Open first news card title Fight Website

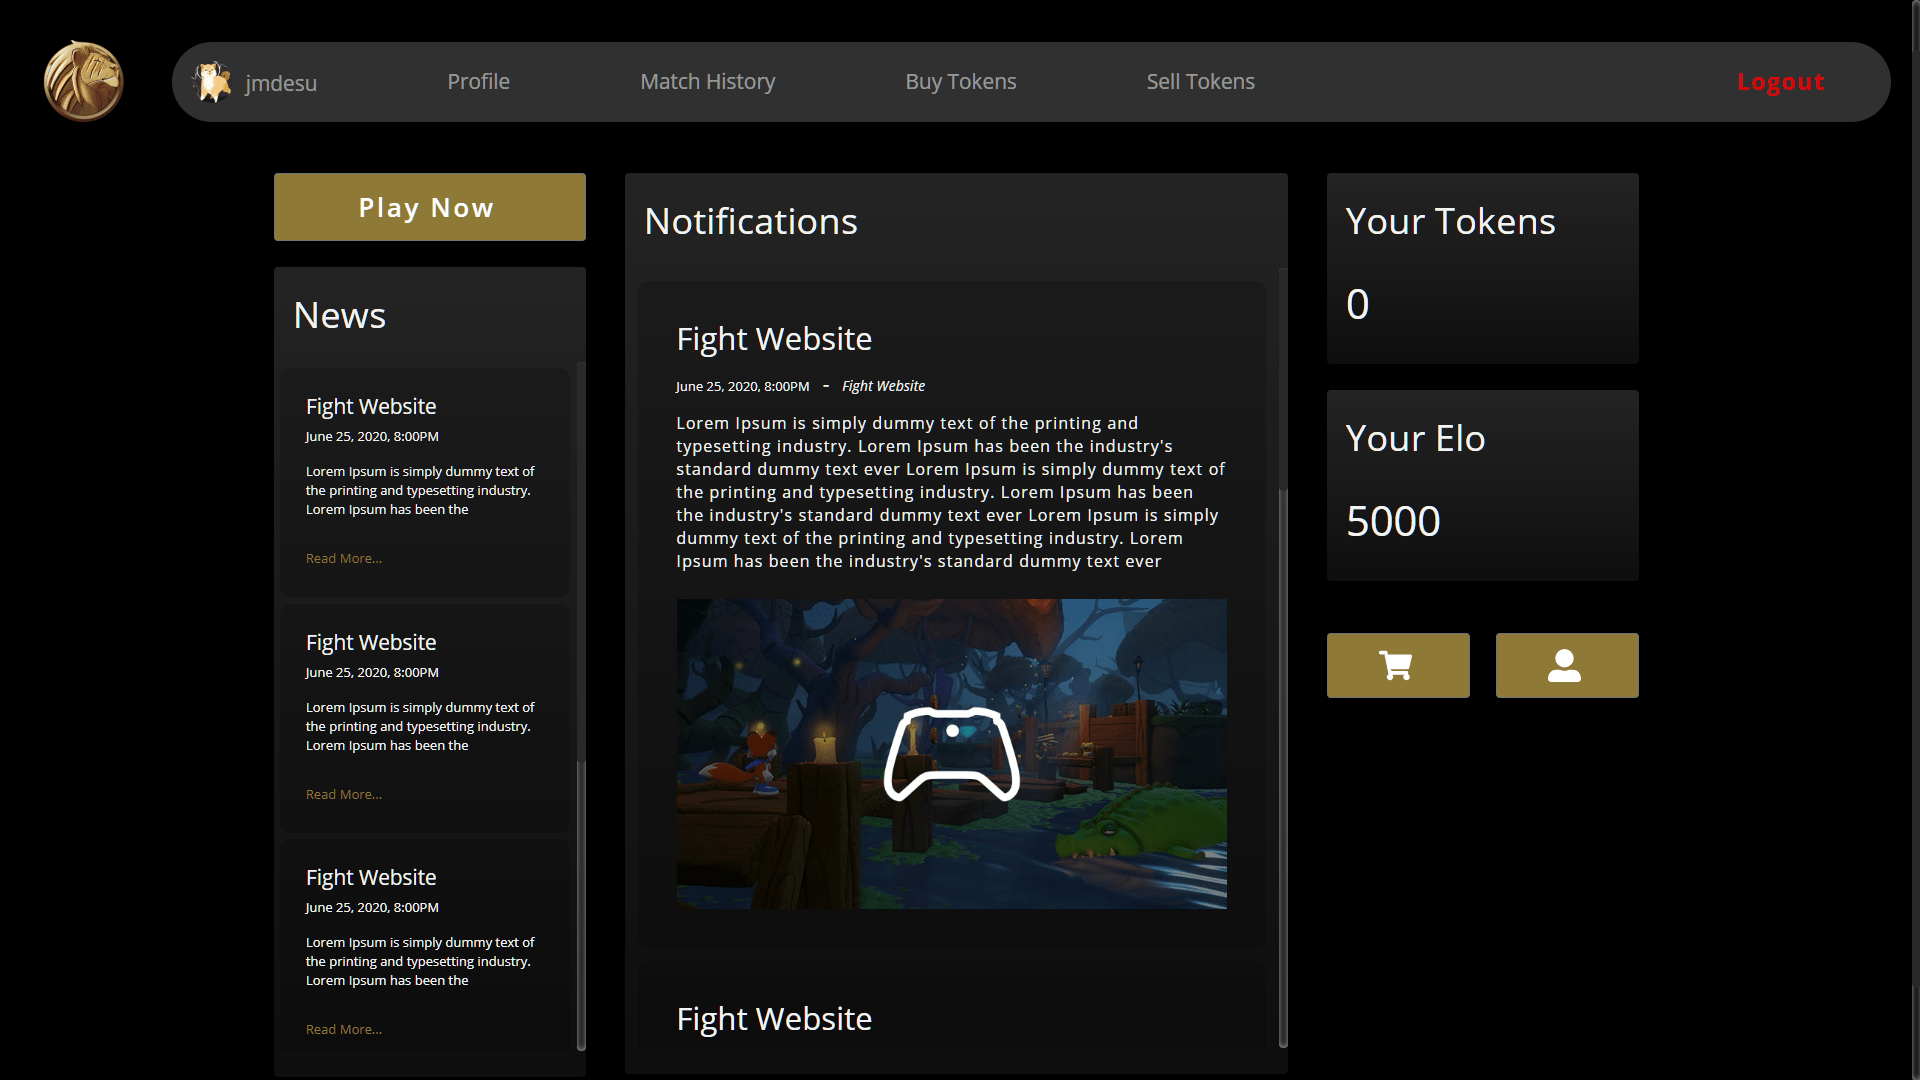[x=371, y=406]
